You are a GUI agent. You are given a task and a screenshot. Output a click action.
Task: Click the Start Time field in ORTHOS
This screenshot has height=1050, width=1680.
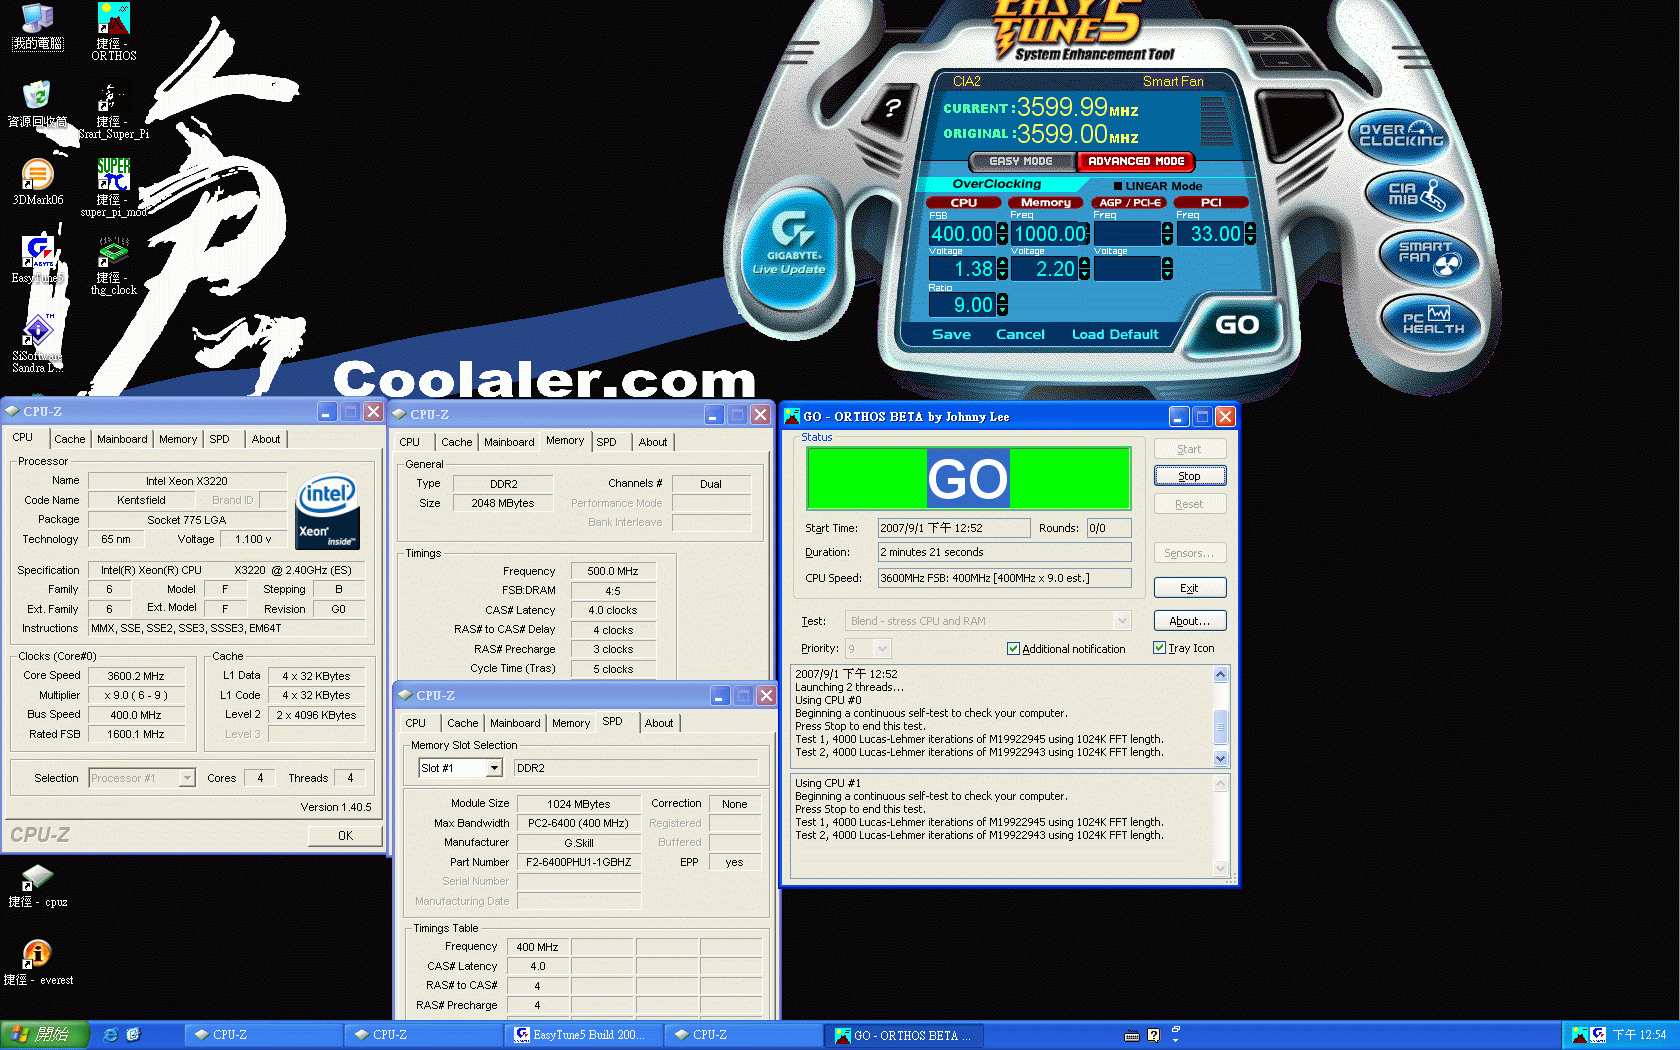tap(954, 528)
